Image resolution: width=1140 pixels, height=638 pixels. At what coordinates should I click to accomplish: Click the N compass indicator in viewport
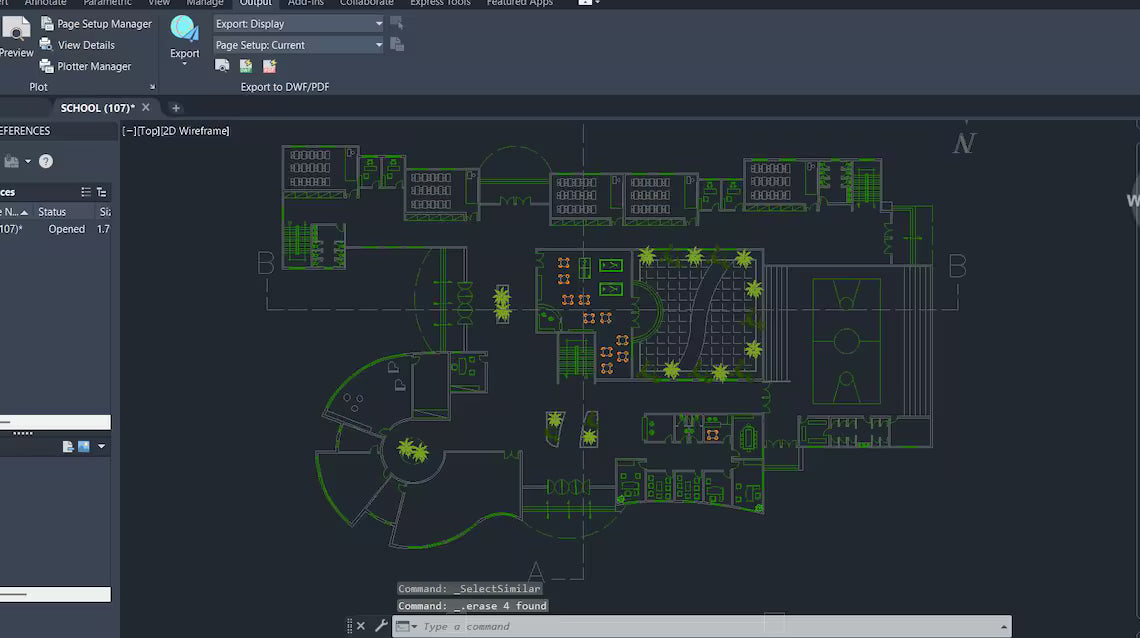pyautogui.click(x=963, y=142)
